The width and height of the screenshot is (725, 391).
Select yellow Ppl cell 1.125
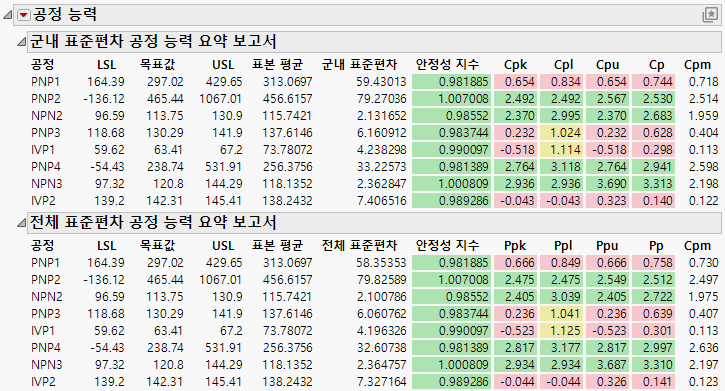562,331
